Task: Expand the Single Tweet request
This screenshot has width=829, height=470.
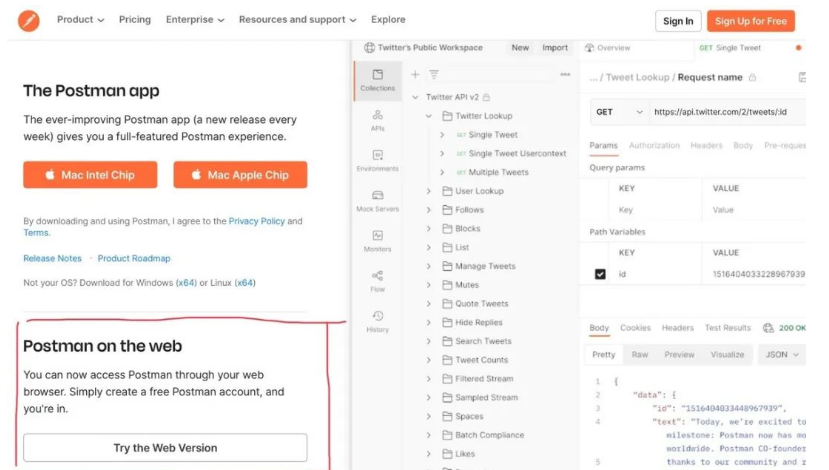Action: pyautogui.click(x=442, y=135)
